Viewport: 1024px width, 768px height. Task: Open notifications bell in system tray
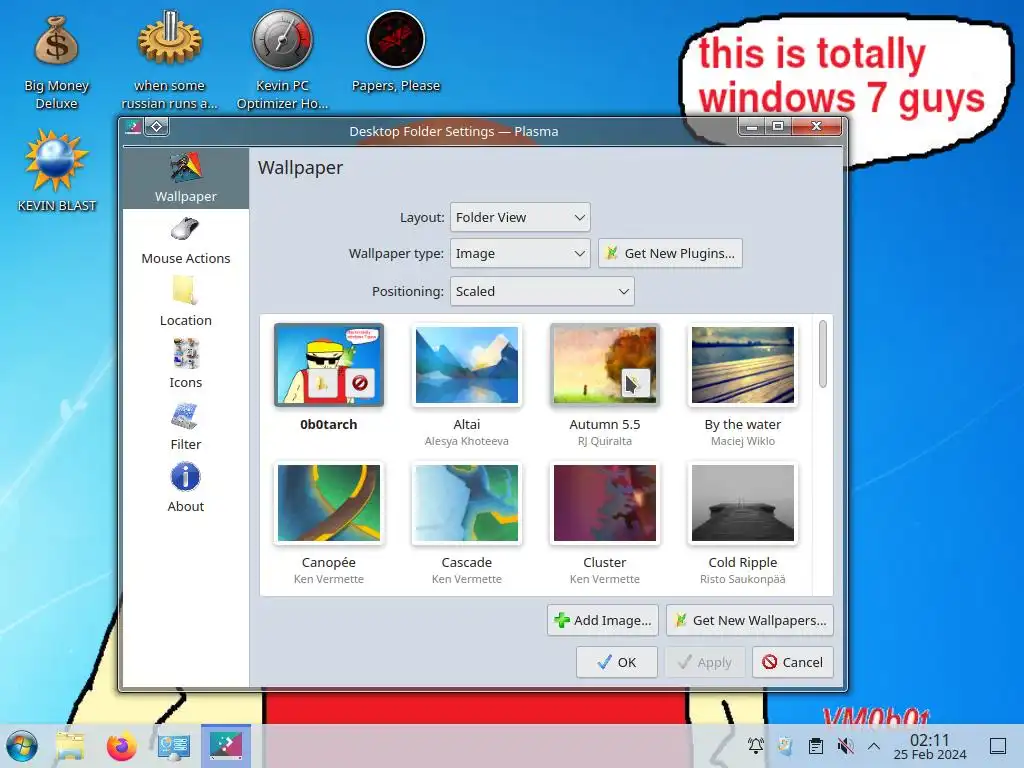pyautogui.click(x=756, y=746)
